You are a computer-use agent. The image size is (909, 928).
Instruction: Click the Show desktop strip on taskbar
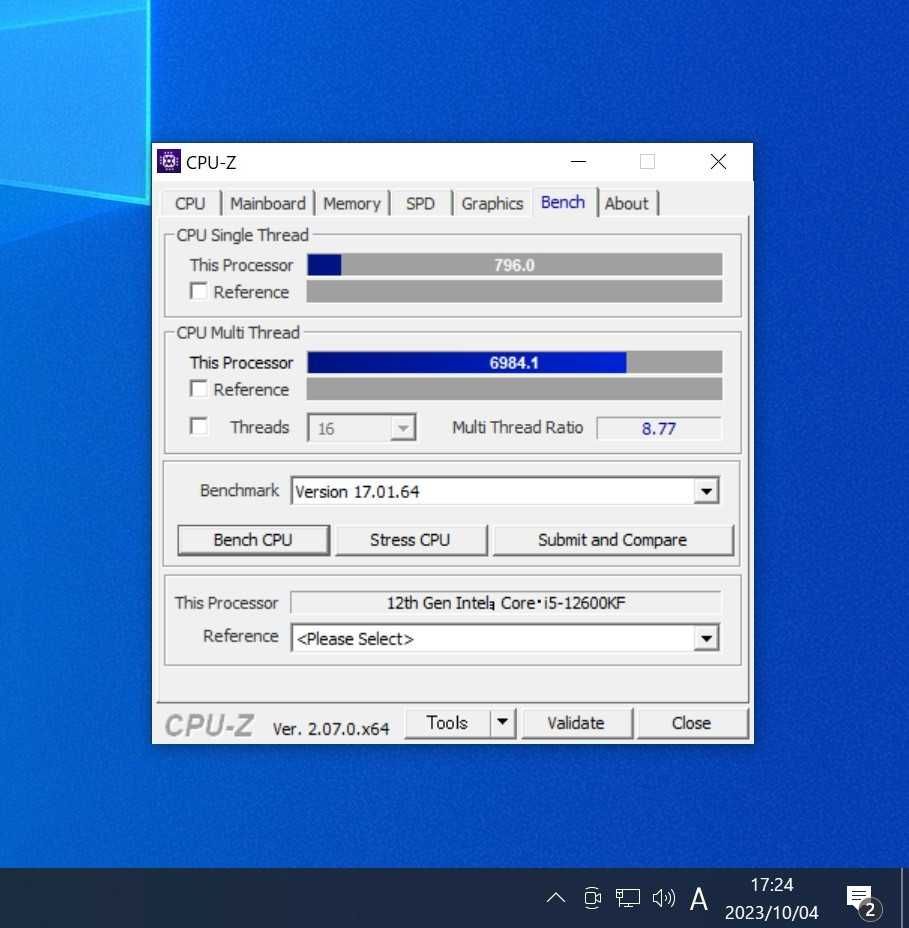(905, 898)
